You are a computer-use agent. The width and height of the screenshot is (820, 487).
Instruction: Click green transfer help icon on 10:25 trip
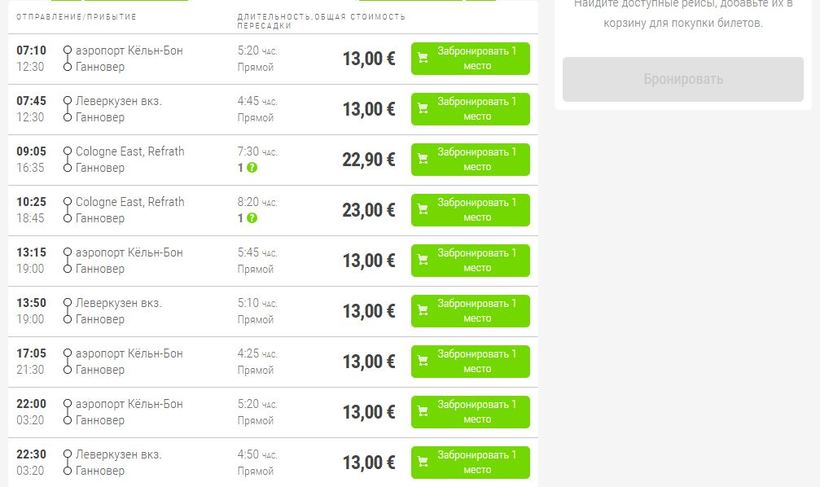tap(252, 218)
